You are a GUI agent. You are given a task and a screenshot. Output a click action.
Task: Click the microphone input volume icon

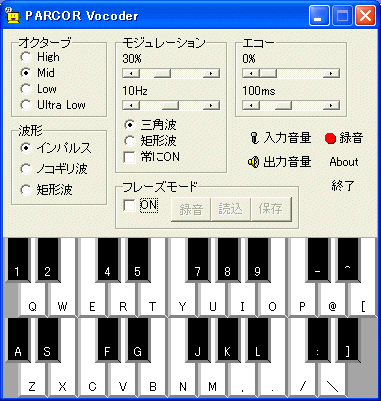pos(254,138)
